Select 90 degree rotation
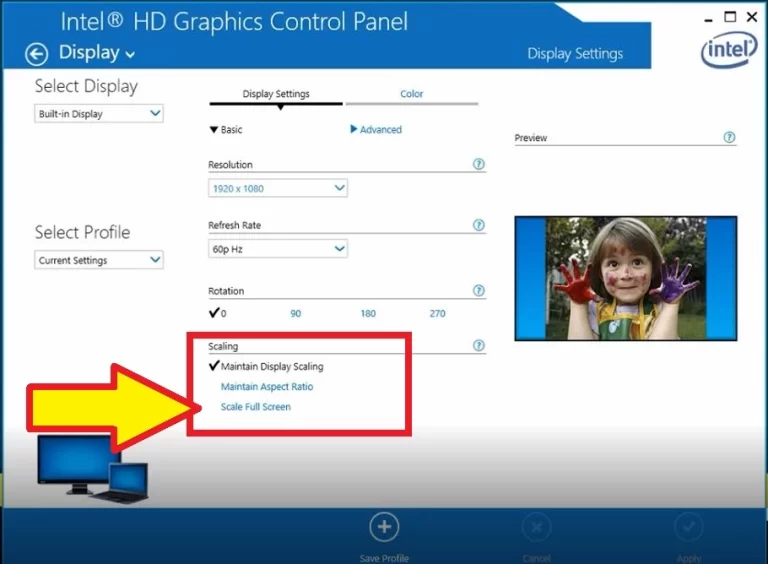Viewport: 768px width, 564px height. point(295,314)
